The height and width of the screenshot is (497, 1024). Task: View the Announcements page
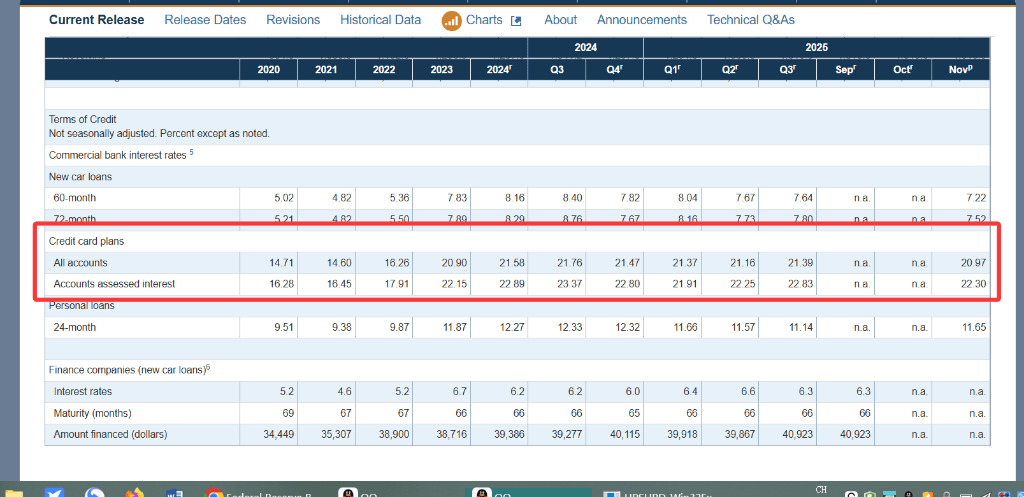(641, 20)
